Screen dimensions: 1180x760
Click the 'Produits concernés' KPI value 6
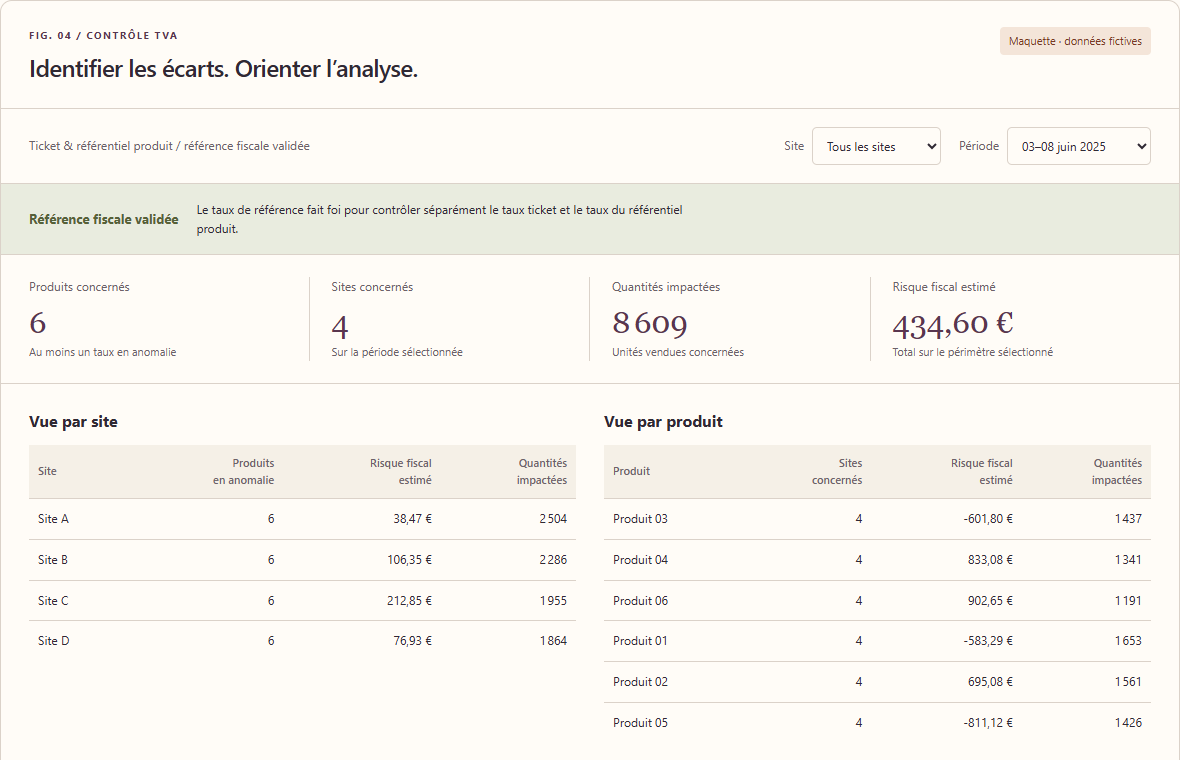coord(38,324)
